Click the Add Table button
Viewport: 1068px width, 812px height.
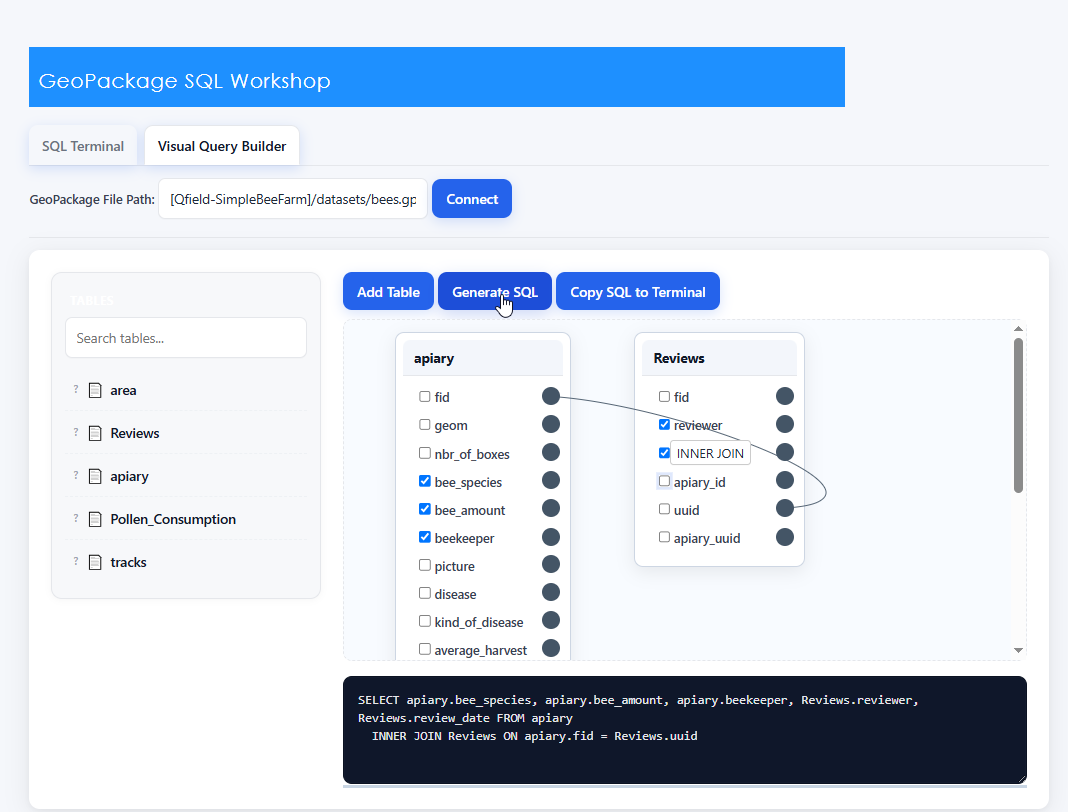coord(388,292)
